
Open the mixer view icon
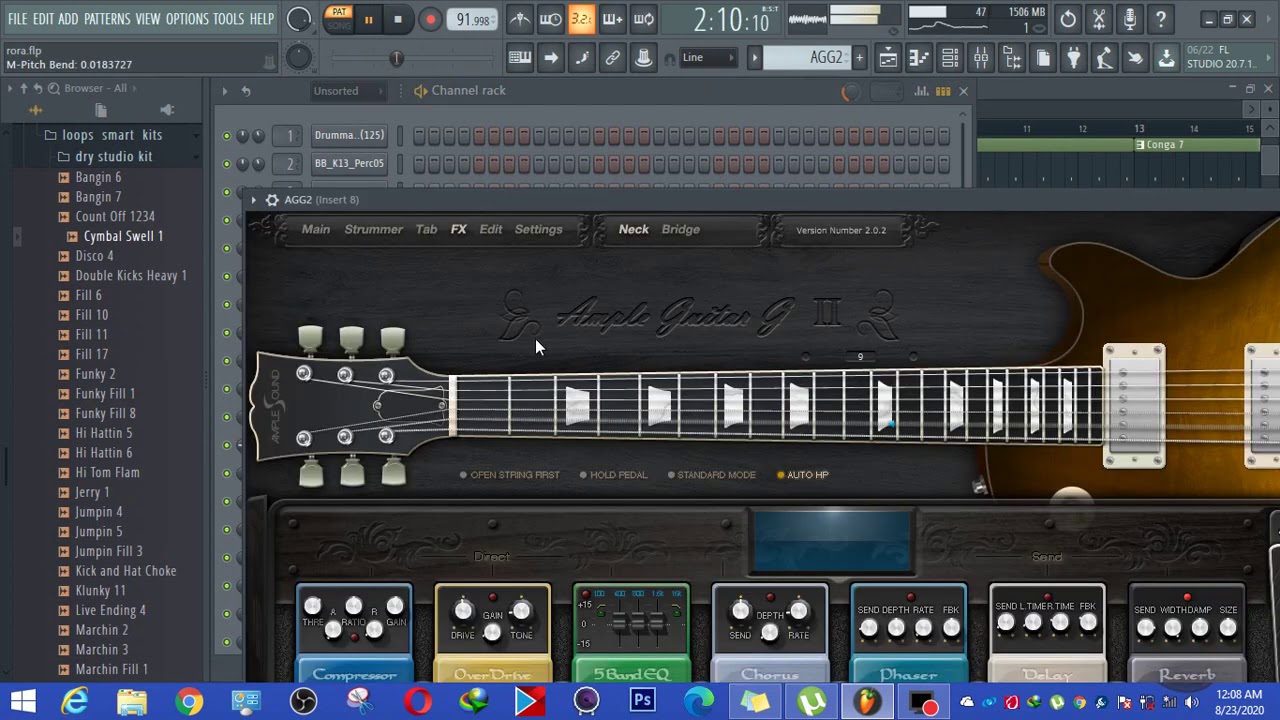click(981, 58)
